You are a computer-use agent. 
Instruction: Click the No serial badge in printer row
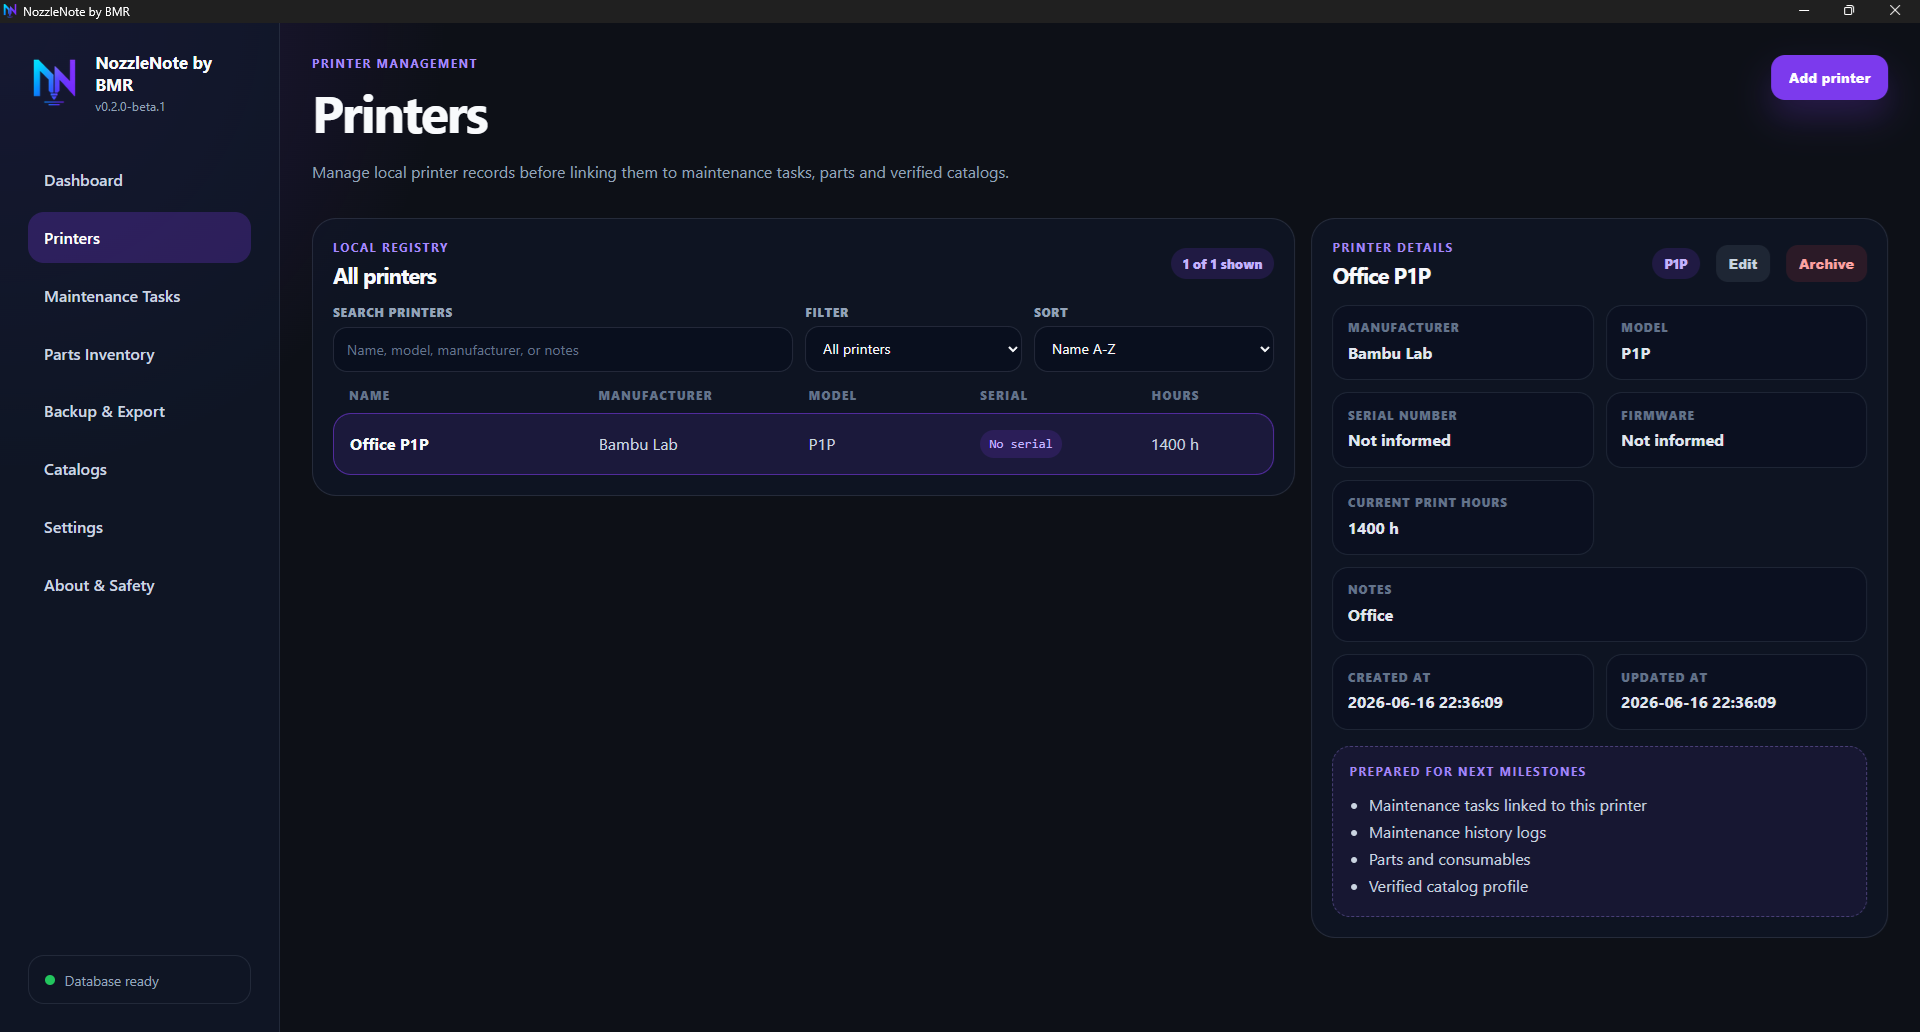point(1020,444)
